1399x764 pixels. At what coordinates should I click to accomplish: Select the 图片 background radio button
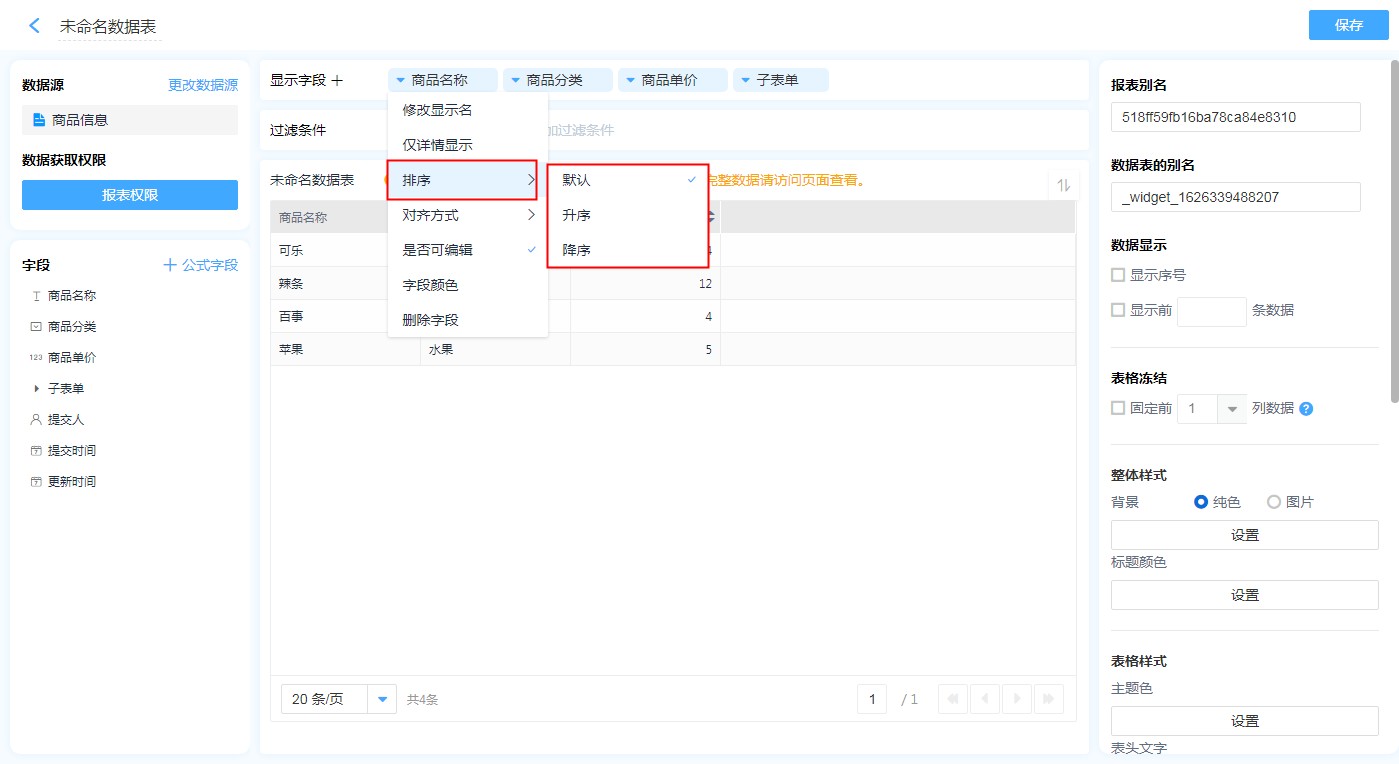(1274, 502)
